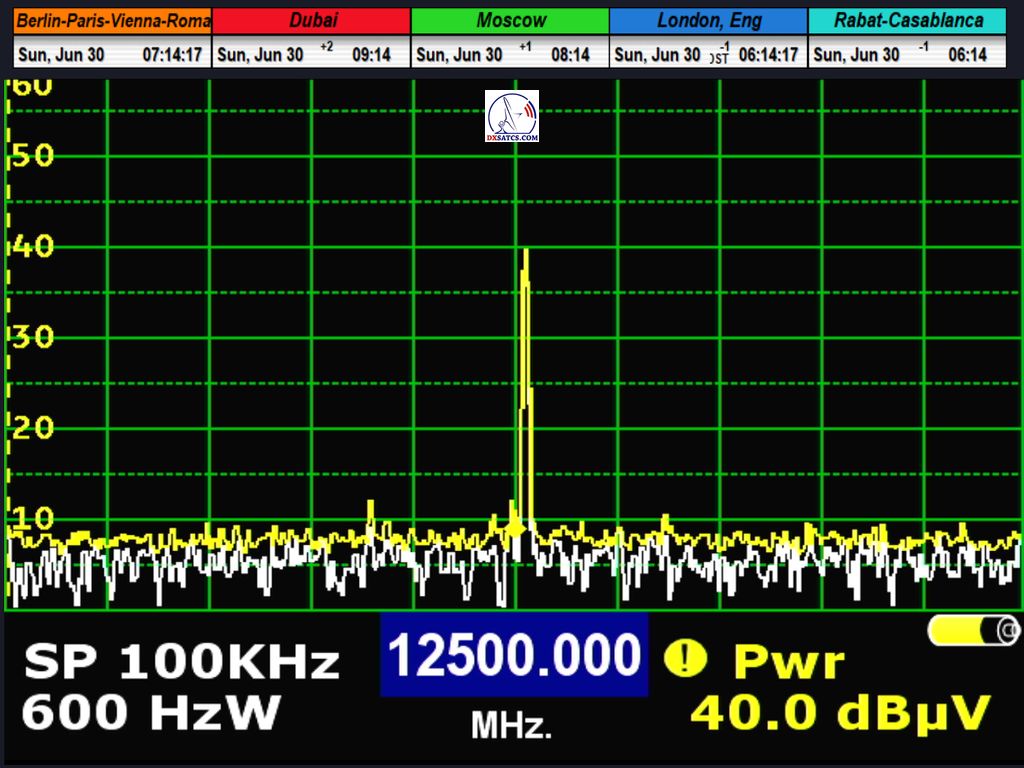
Task: Click the yellow diamond marker on the spectrum
Action: click(515, 528)
